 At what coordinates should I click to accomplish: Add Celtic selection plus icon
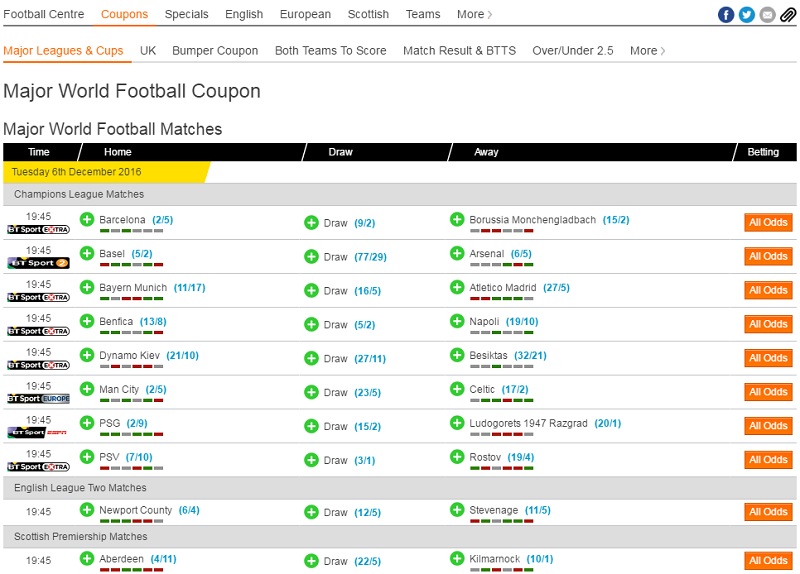pyautogui.click(x=457, y=389)
